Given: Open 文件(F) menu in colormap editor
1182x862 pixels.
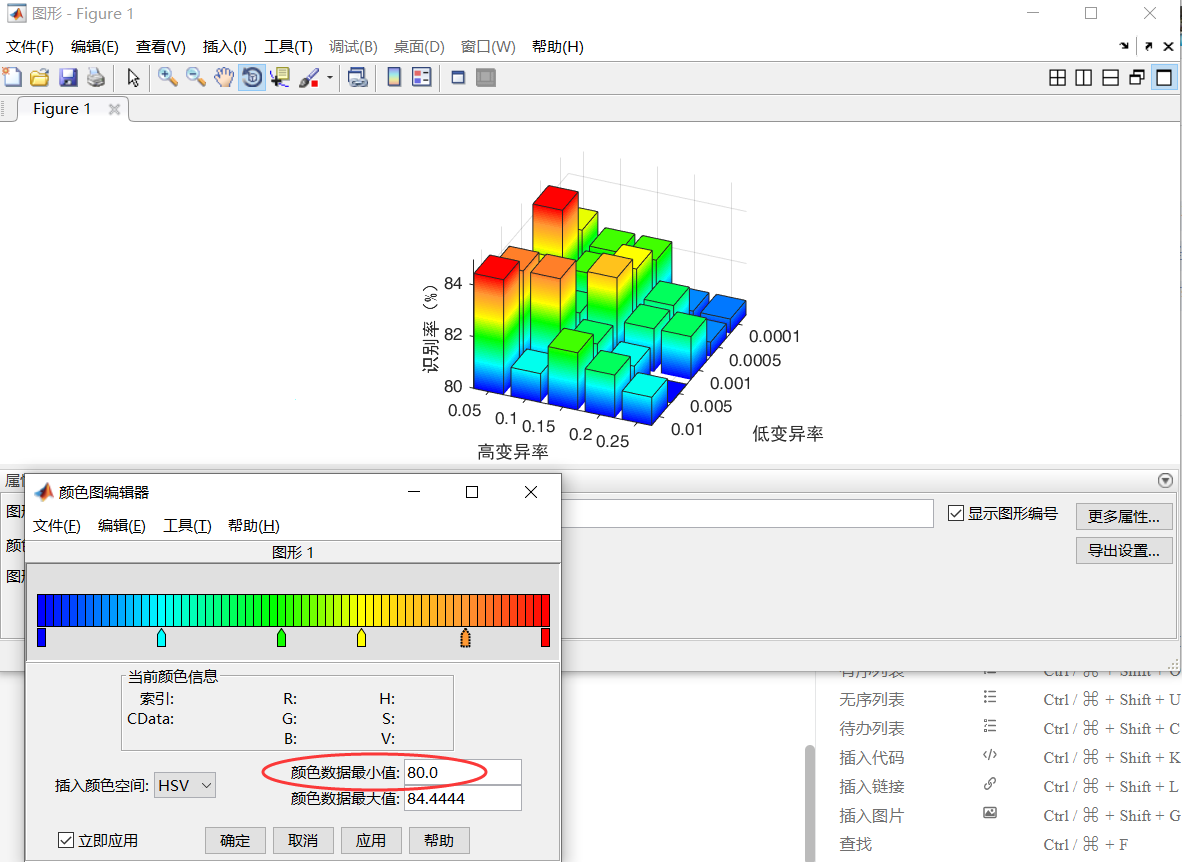Looking at the screenshot, I should click(57, 526).
